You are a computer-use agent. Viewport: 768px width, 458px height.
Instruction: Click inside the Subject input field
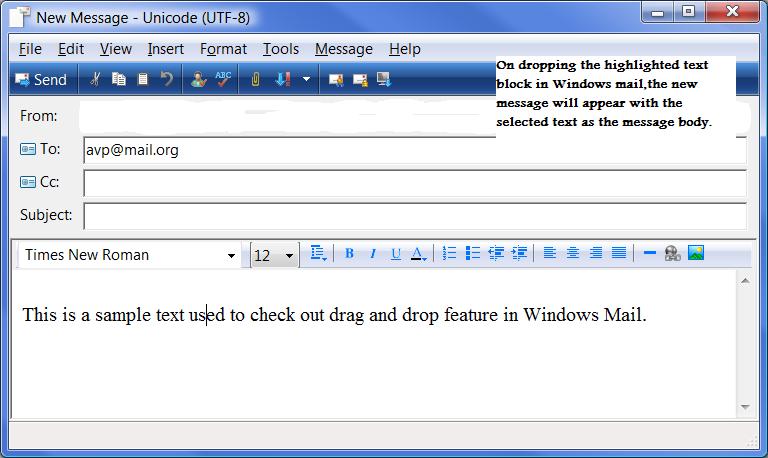pyautogui.click(x=415, y=216)
